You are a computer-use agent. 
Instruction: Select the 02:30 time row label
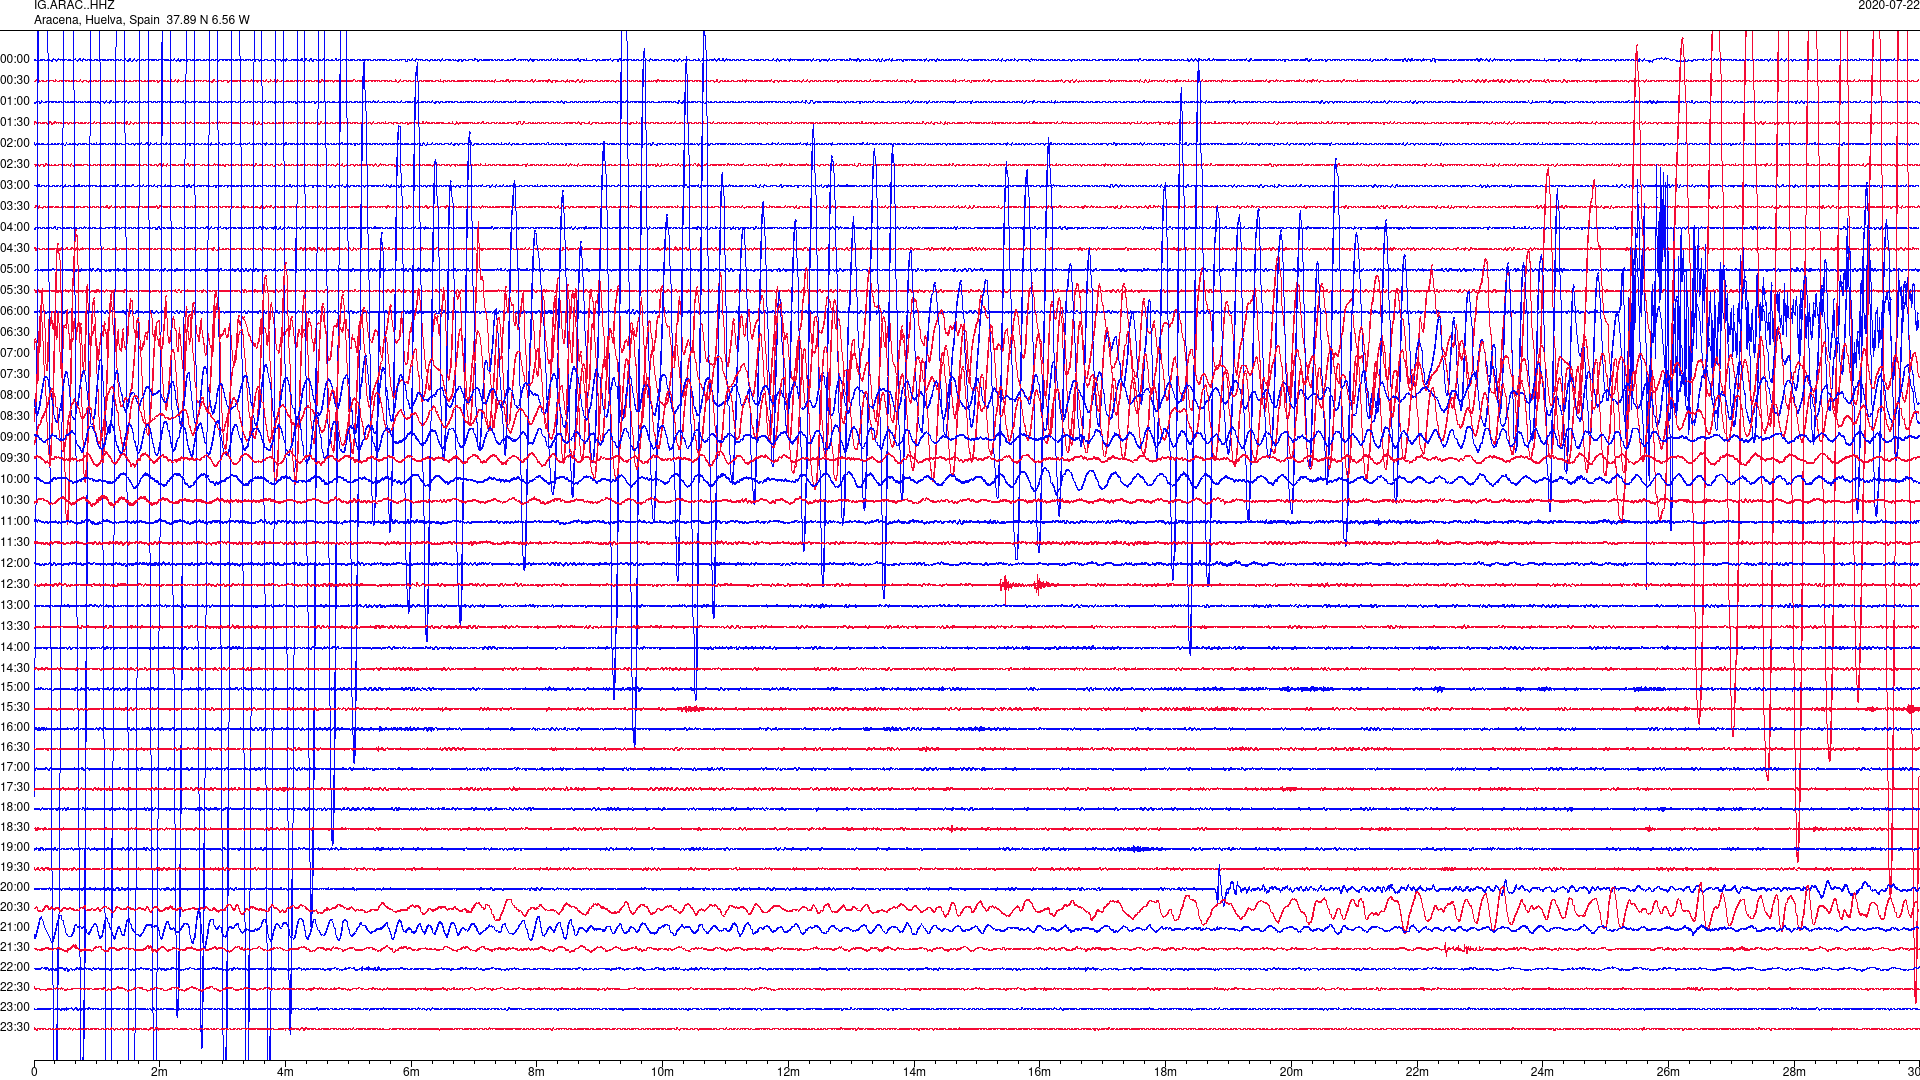pyautogui.click(x=15, y=165)
